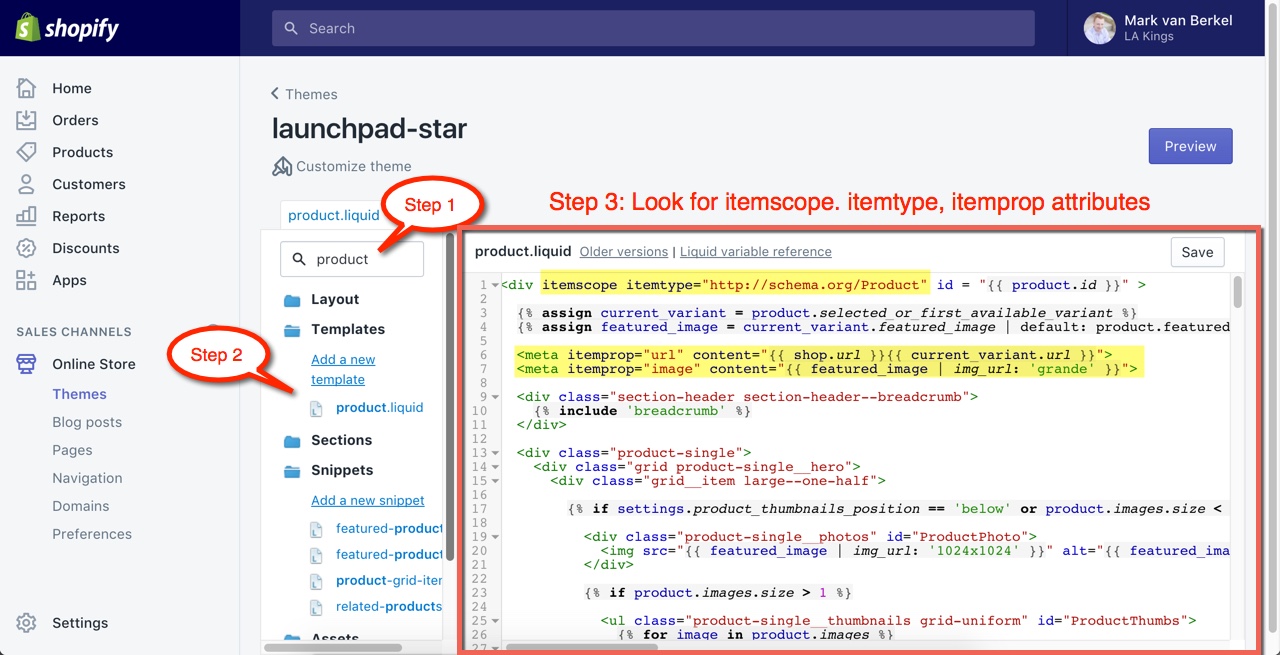Click the meta itemprop="url" code line
The height and width of the screenshot is (655, 1280).
click(x=814, y=355)
